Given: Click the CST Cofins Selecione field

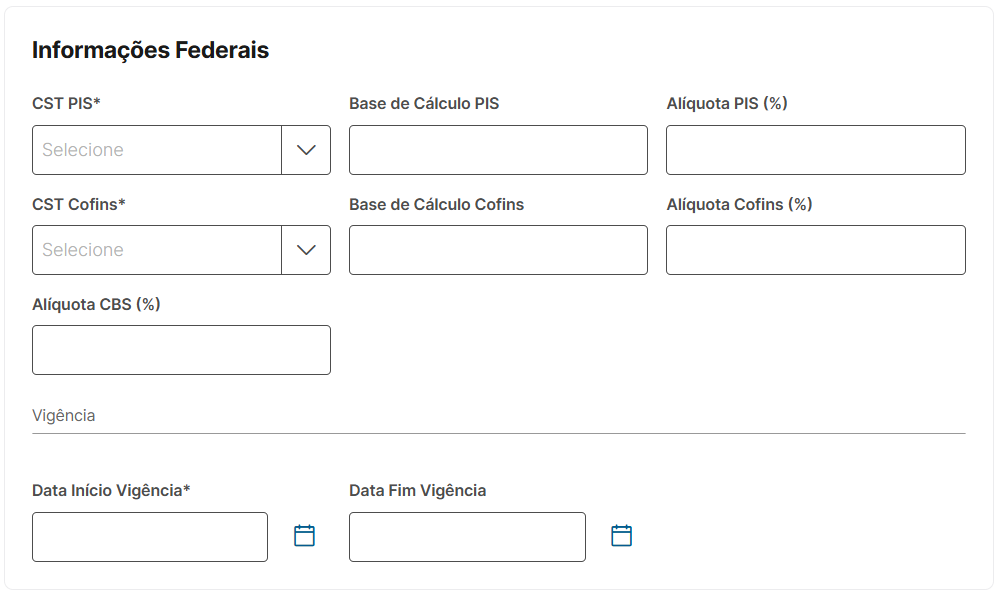Looking at the screenshot, I should click(157, 250).
